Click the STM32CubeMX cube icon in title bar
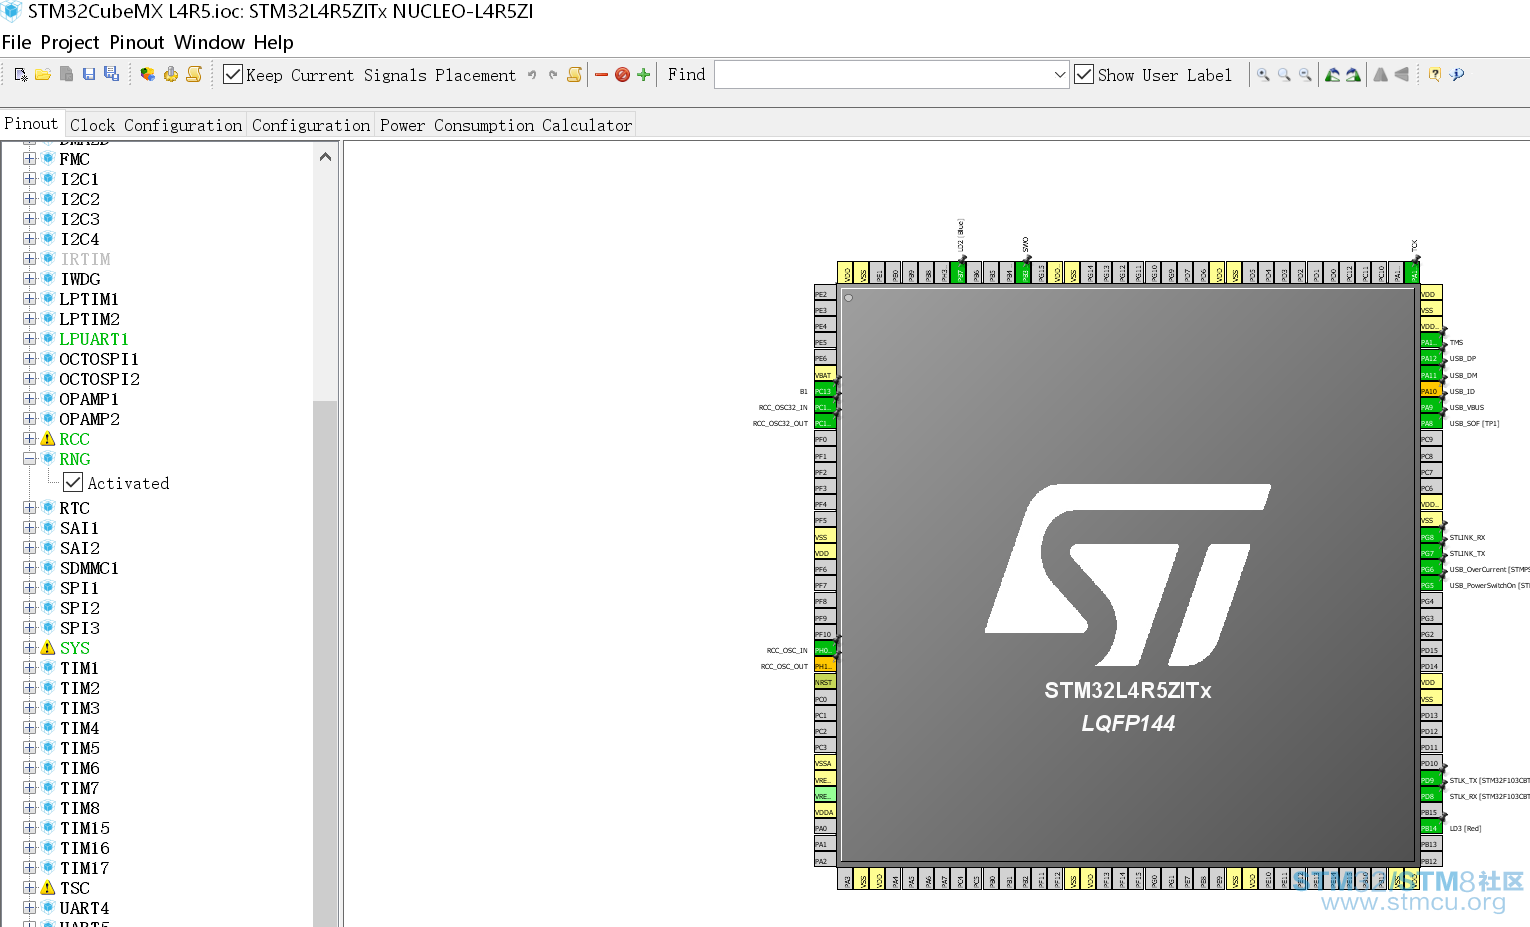 tap(11, 12)
